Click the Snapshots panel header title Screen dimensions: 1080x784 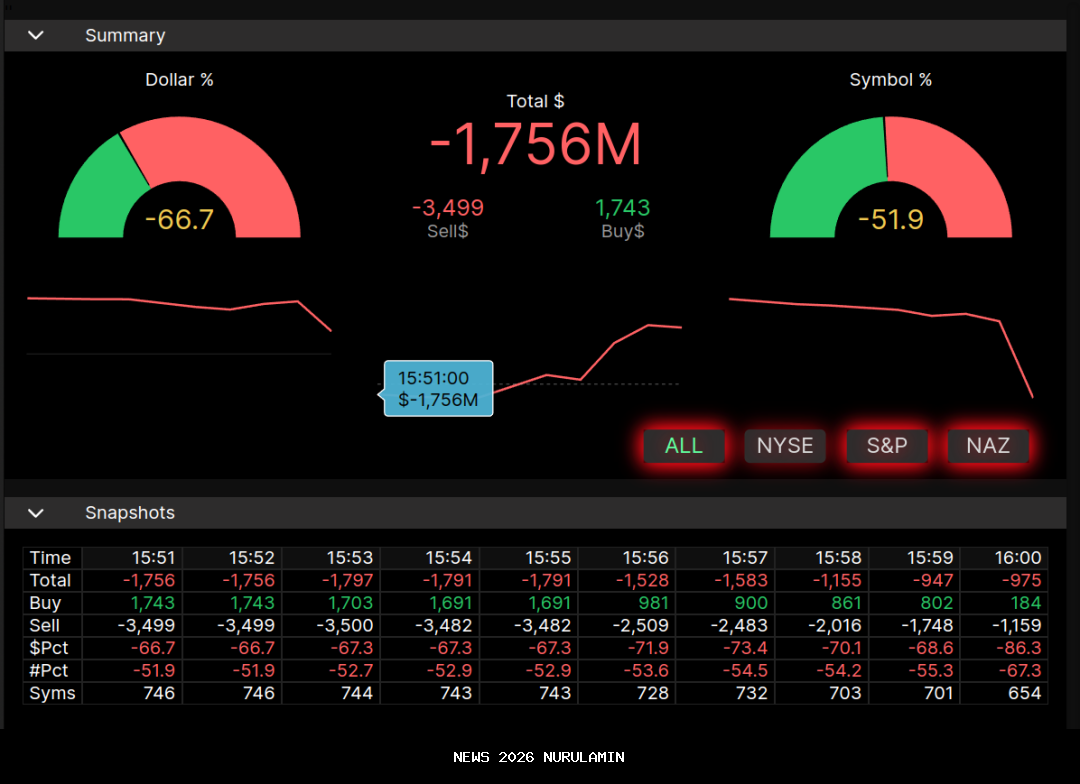click(130, 513)
